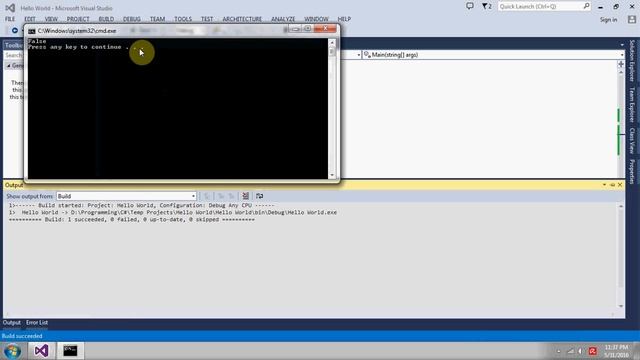
Task: Open the PROJECT menu
Action: click(78, 19)
